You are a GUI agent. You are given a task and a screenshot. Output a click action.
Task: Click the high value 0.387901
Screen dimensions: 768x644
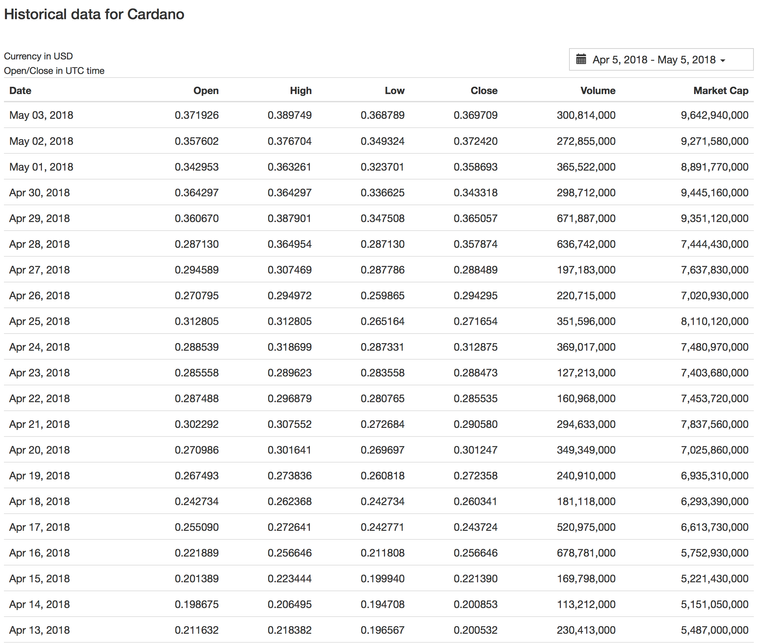pos(289,218)
